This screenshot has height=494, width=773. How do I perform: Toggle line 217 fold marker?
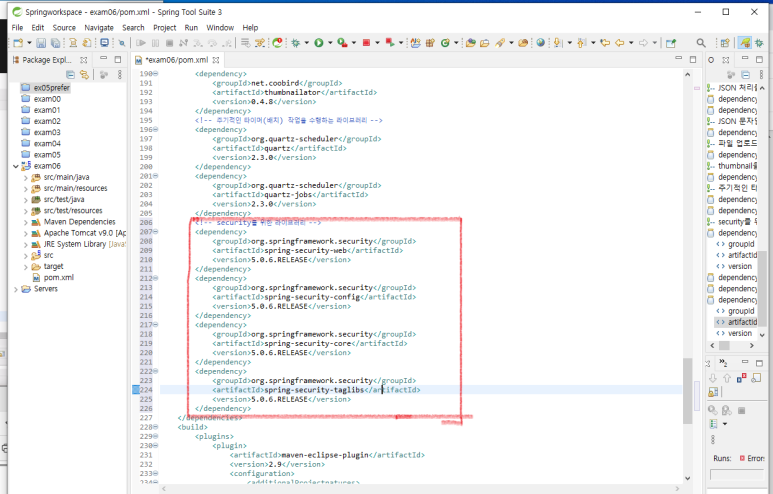pos(156,324)
